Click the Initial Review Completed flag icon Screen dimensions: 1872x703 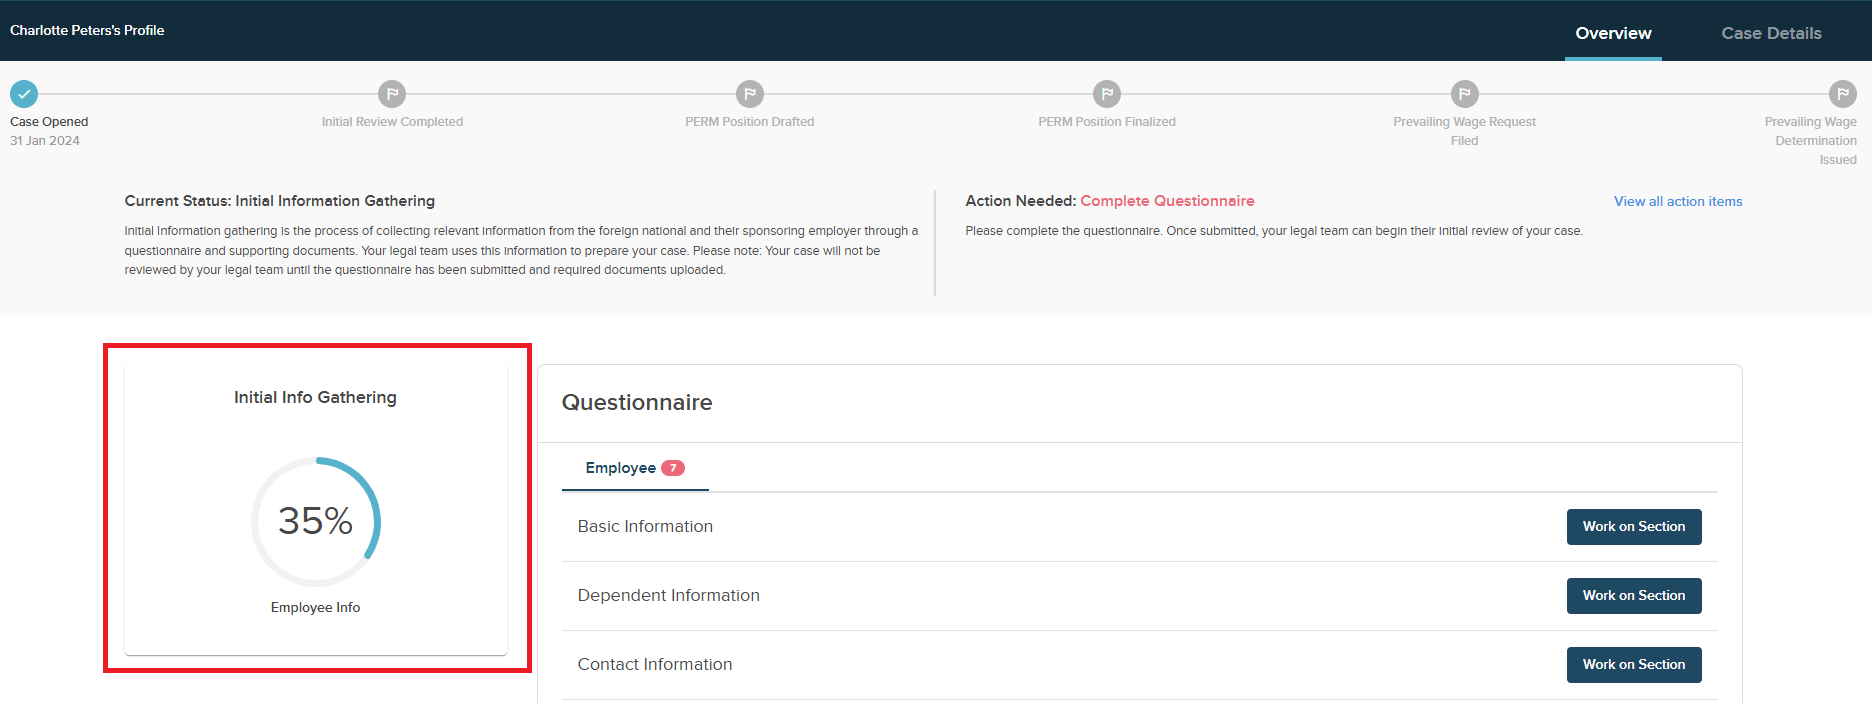[392, 94]
